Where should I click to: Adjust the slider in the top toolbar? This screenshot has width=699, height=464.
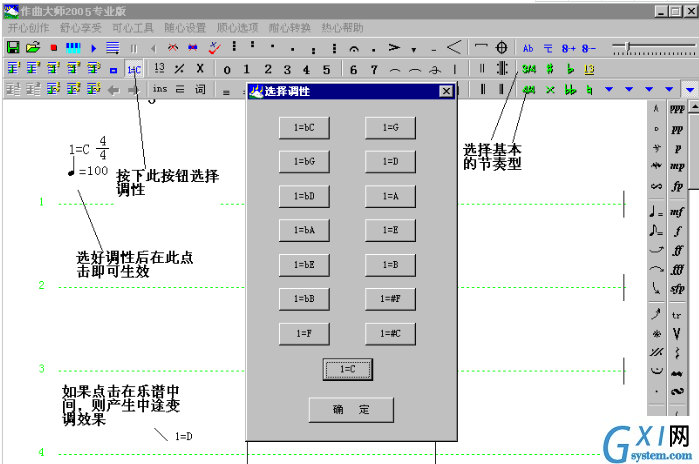628,46
